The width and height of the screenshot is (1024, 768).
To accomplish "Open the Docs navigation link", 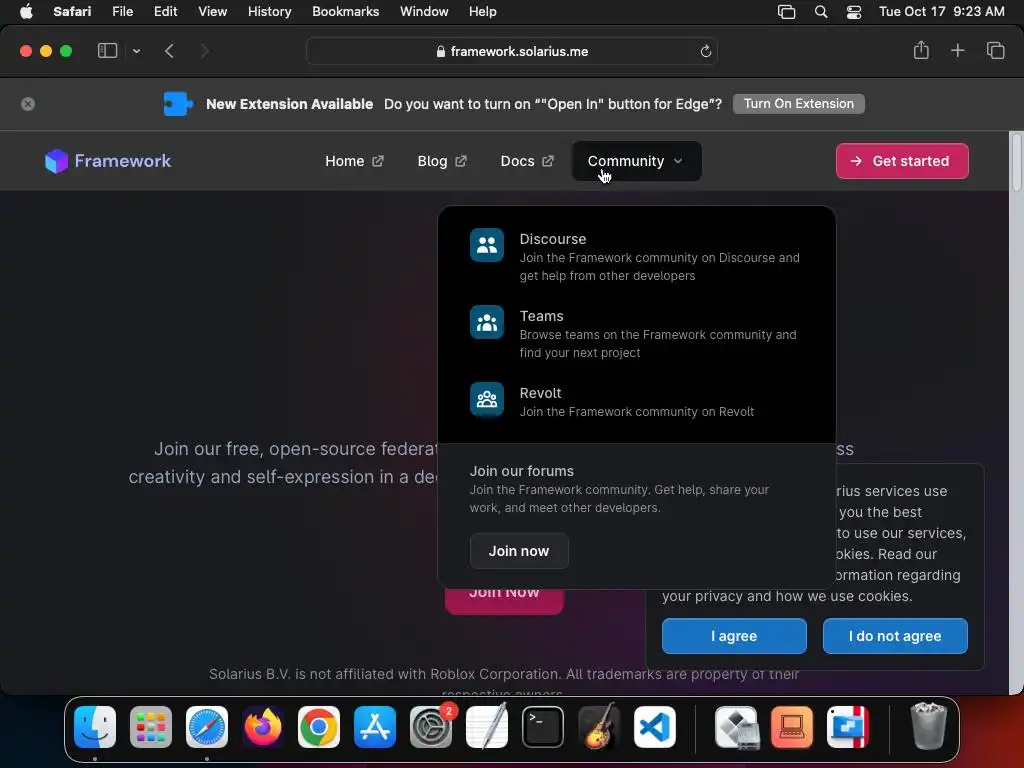I will coord(527,161).
